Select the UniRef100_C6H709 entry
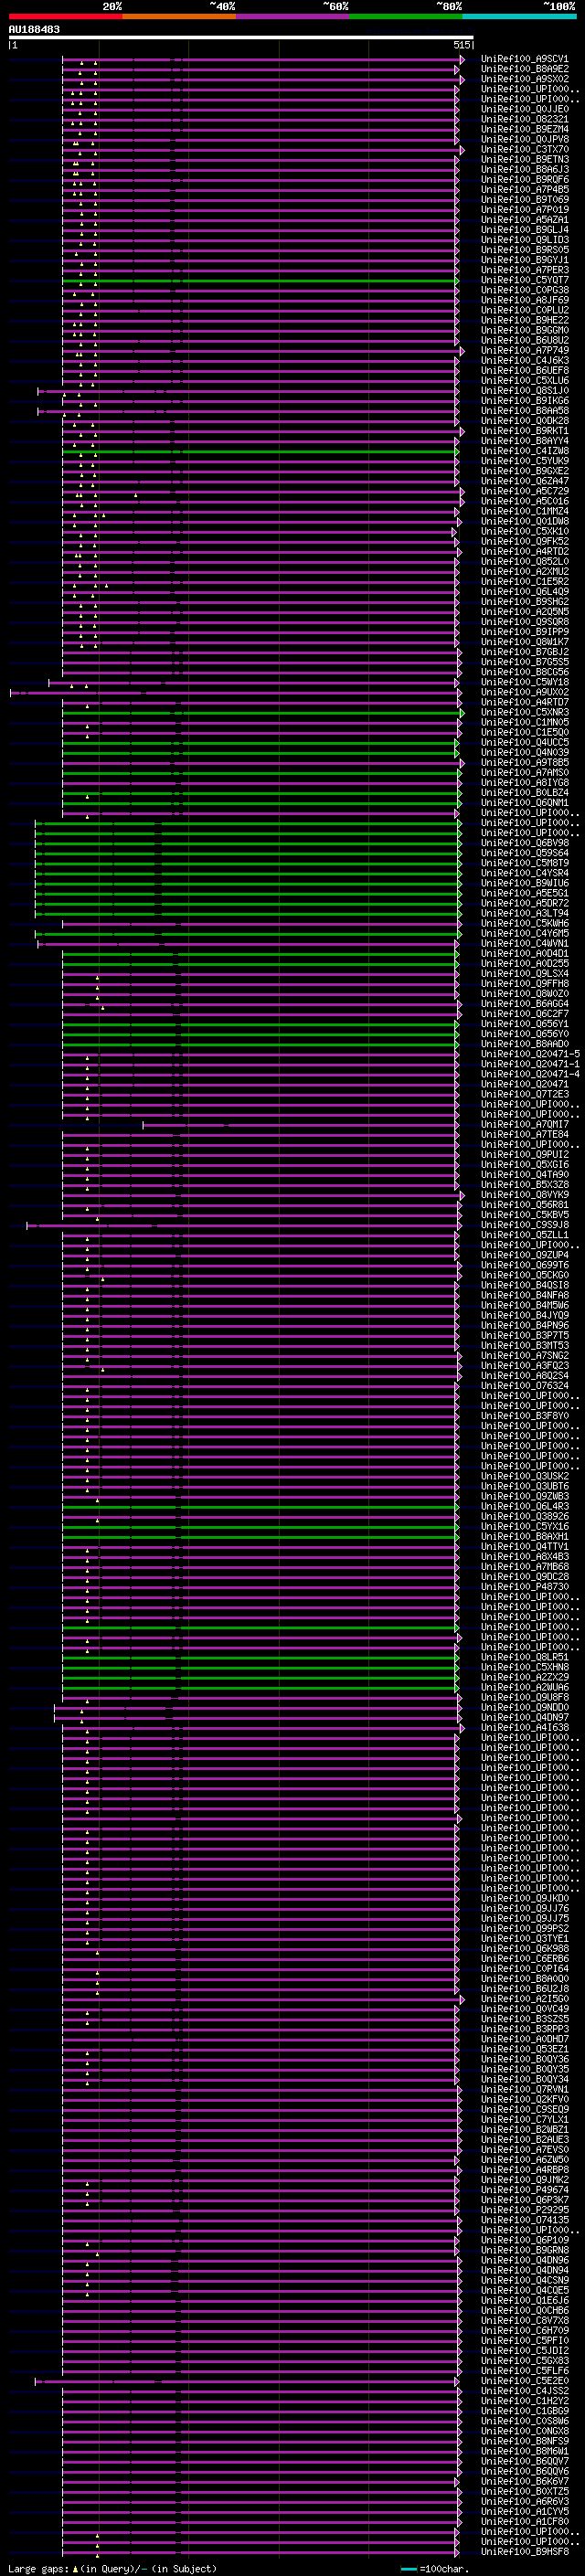 click(x=525, y=2330)
